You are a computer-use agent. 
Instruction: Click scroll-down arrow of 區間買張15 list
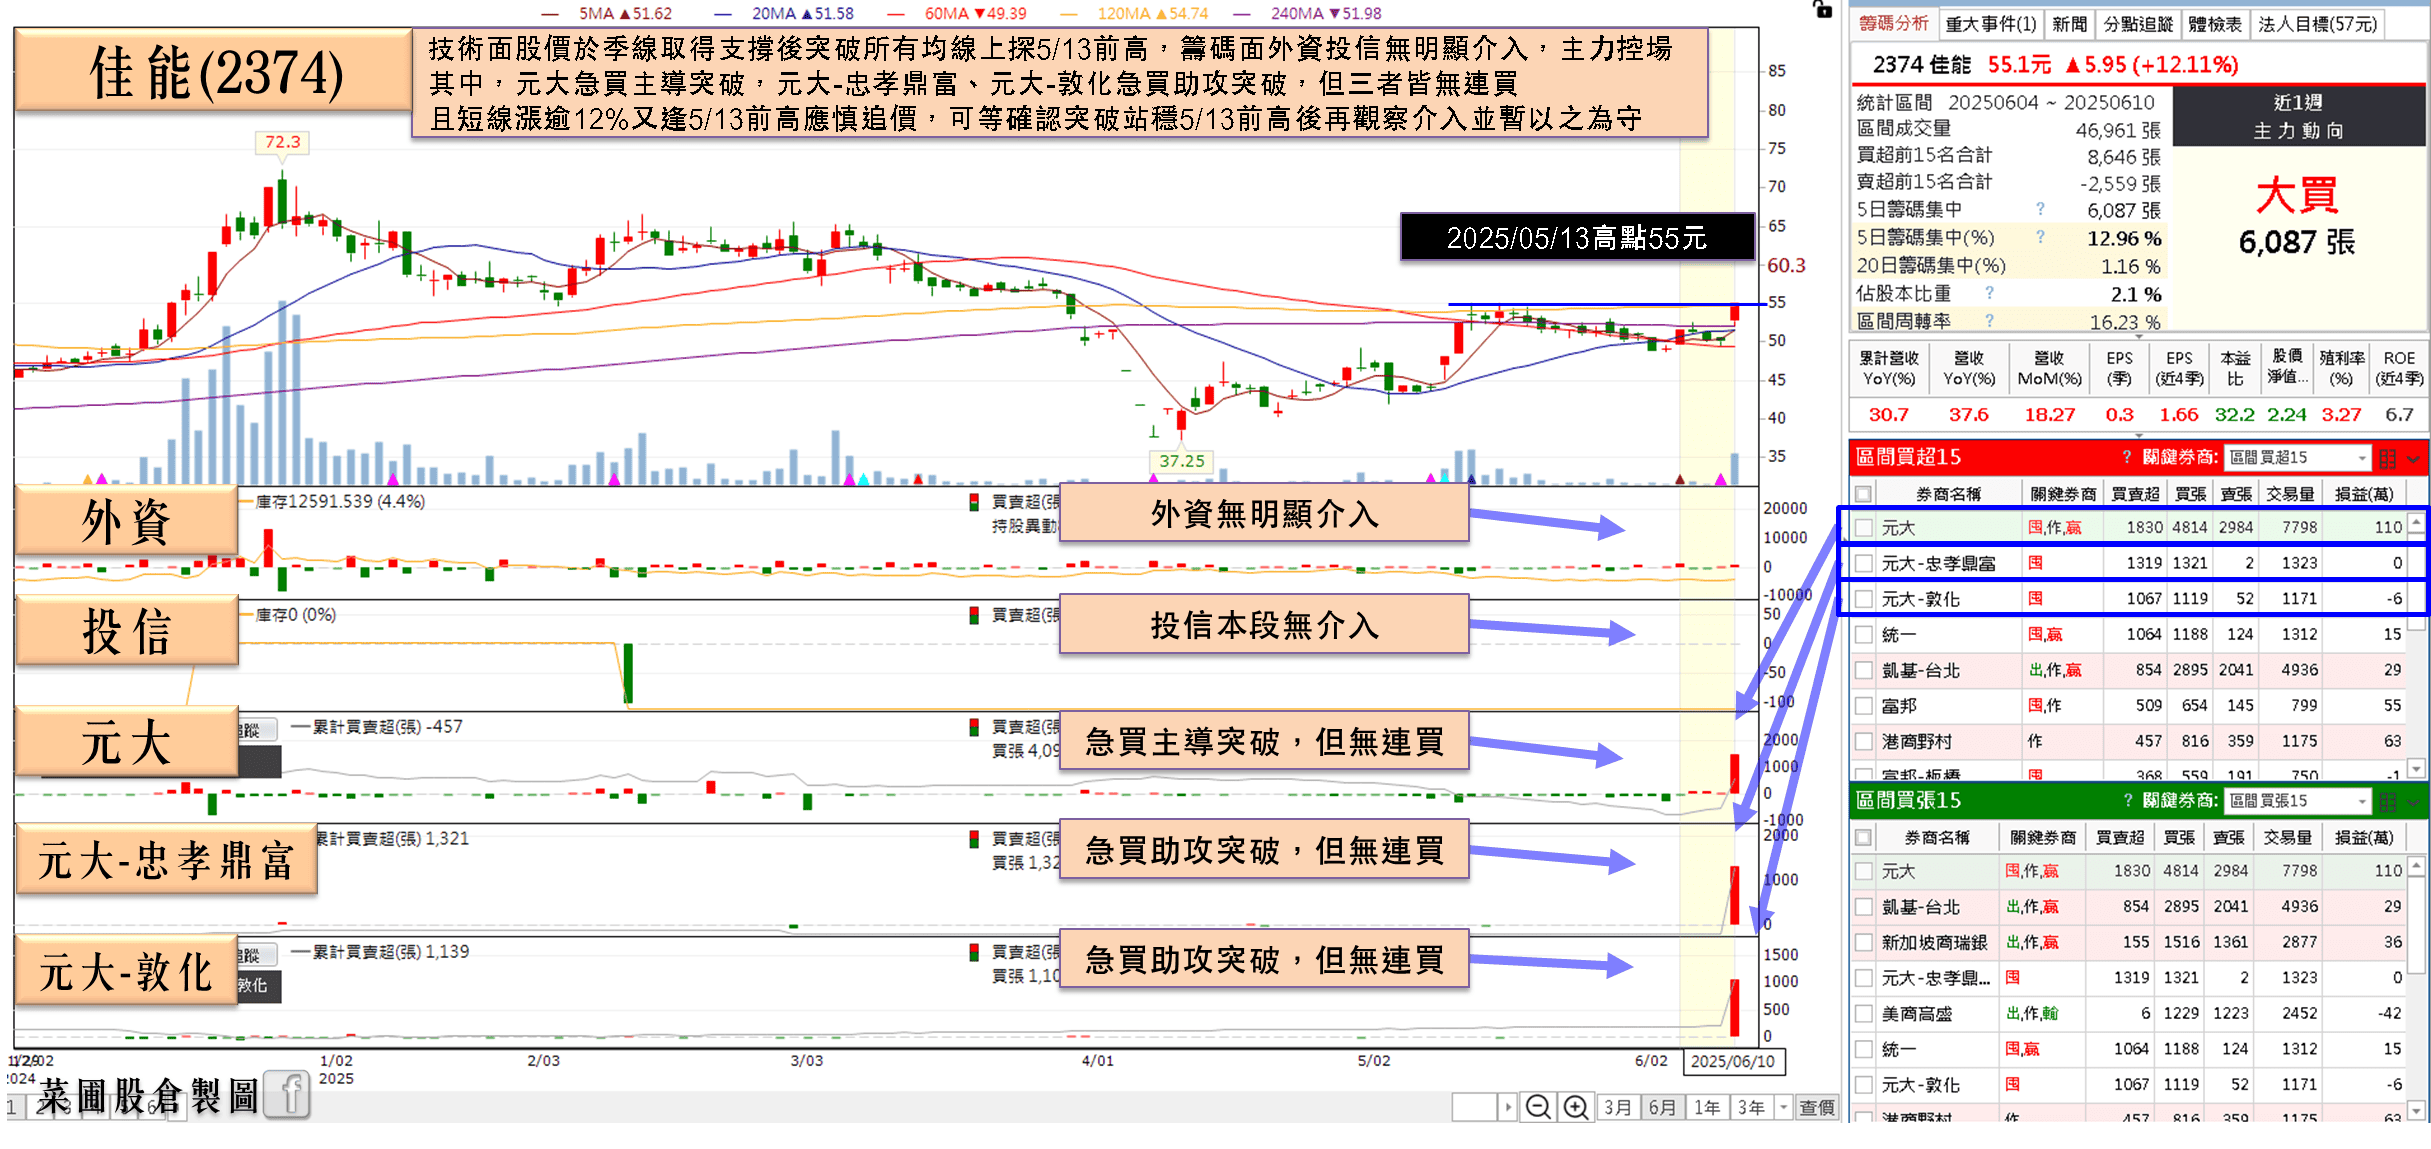pyautogui.click(x=2416, y=1110)
